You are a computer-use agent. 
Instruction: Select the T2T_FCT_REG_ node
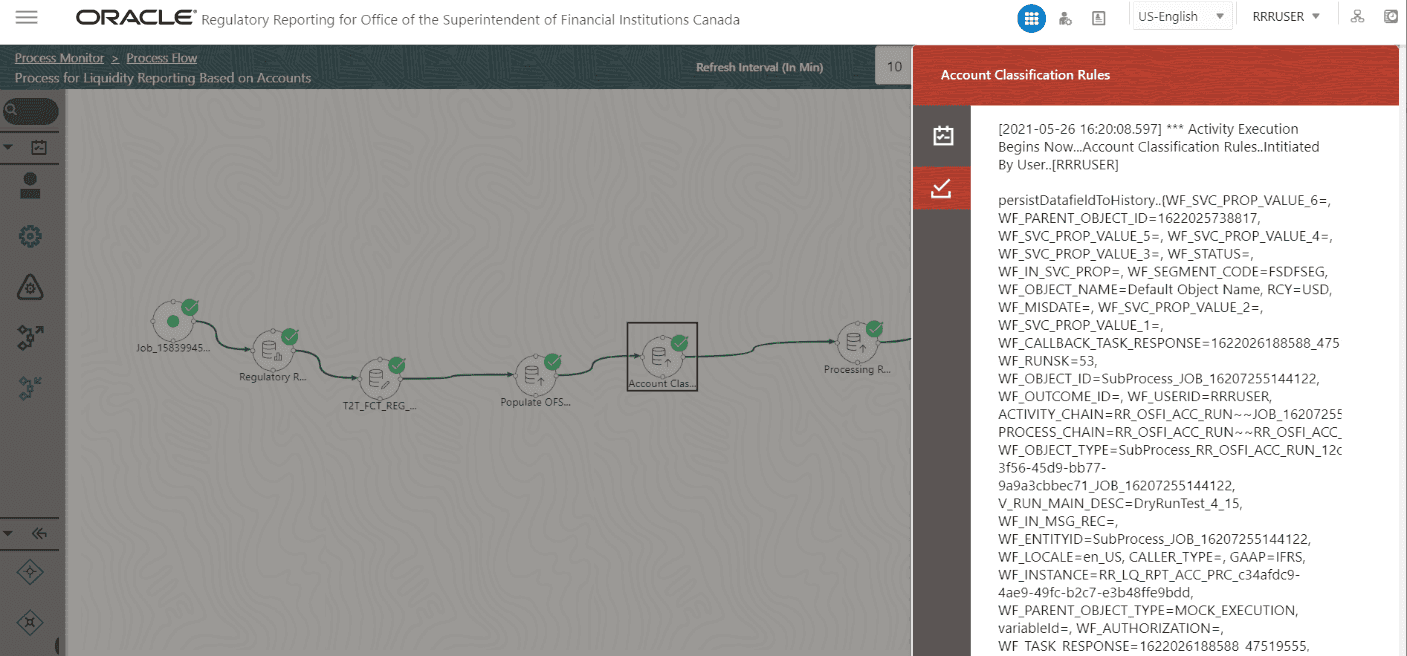pos(378,380)
